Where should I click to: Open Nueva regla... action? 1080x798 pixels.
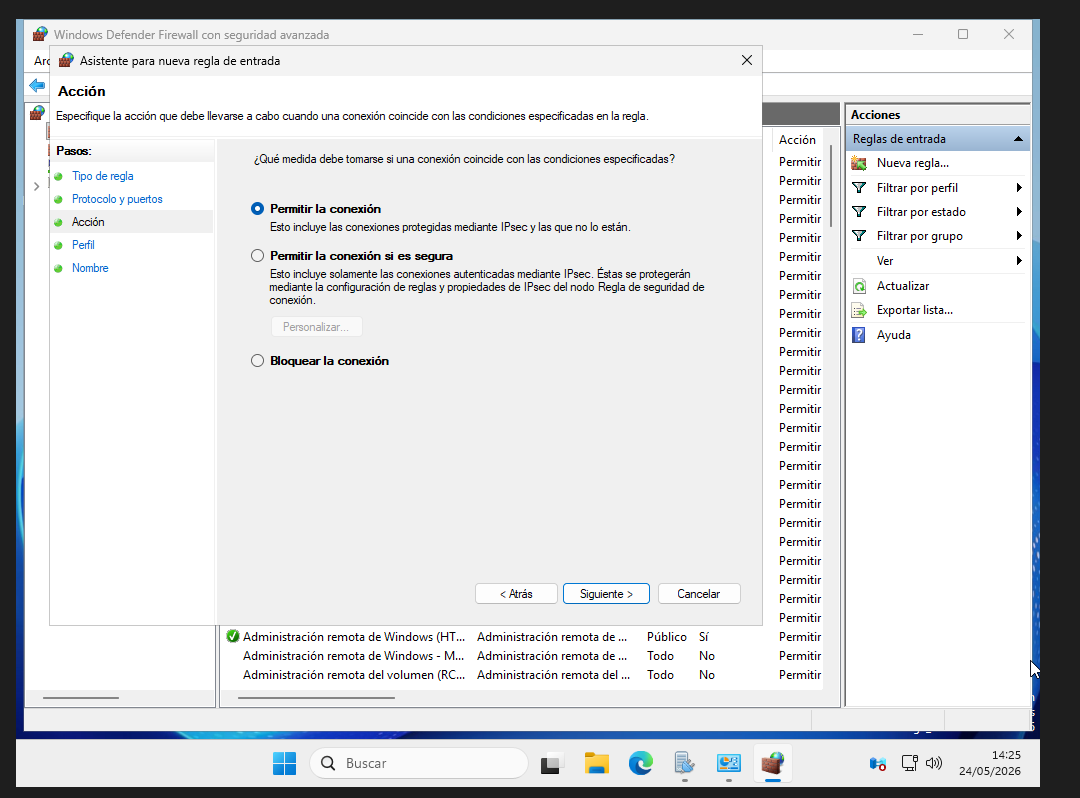[x=913, y=163]
